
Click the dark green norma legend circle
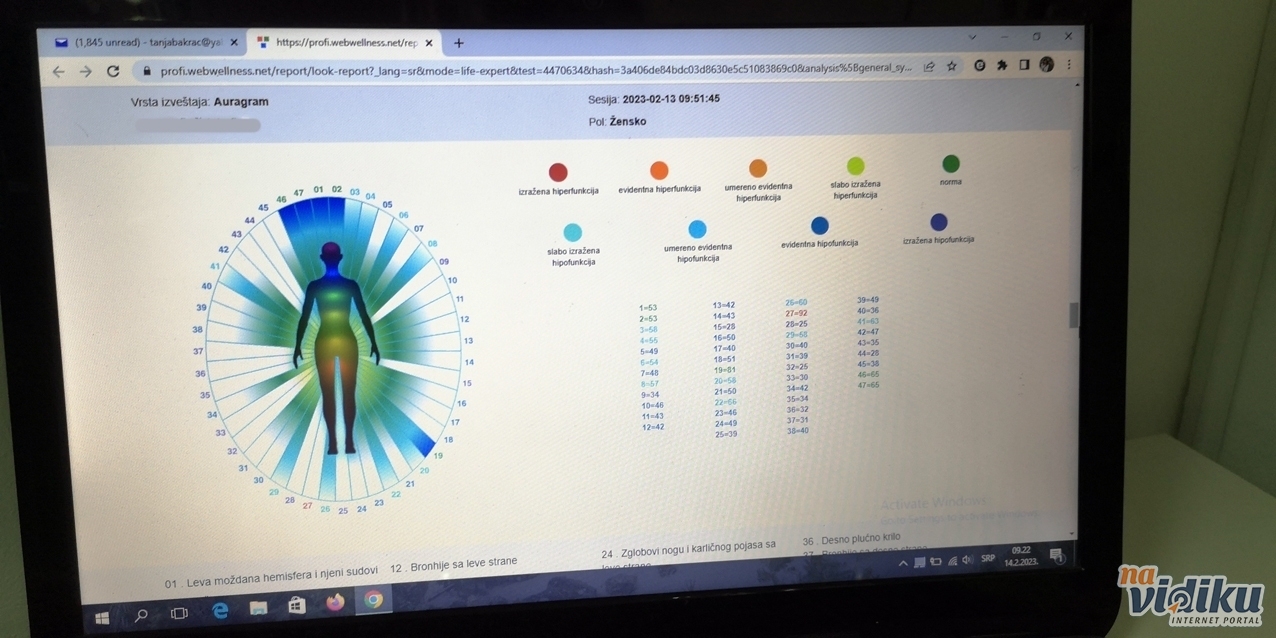[950, 163]
